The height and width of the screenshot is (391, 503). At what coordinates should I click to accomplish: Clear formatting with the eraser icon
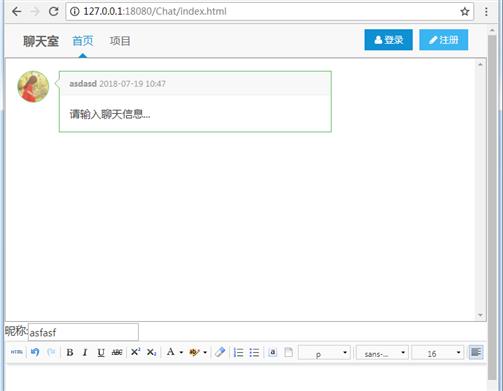[220, 352]
